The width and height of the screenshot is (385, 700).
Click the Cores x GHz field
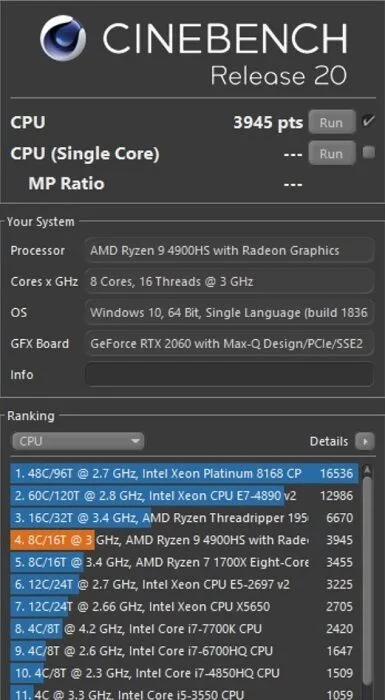tap(230, 281)
